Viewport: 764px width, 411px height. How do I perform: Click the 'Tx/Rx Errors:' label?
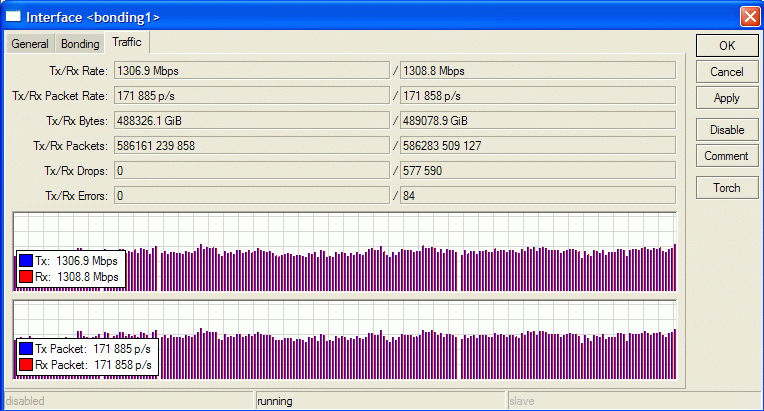76,196
